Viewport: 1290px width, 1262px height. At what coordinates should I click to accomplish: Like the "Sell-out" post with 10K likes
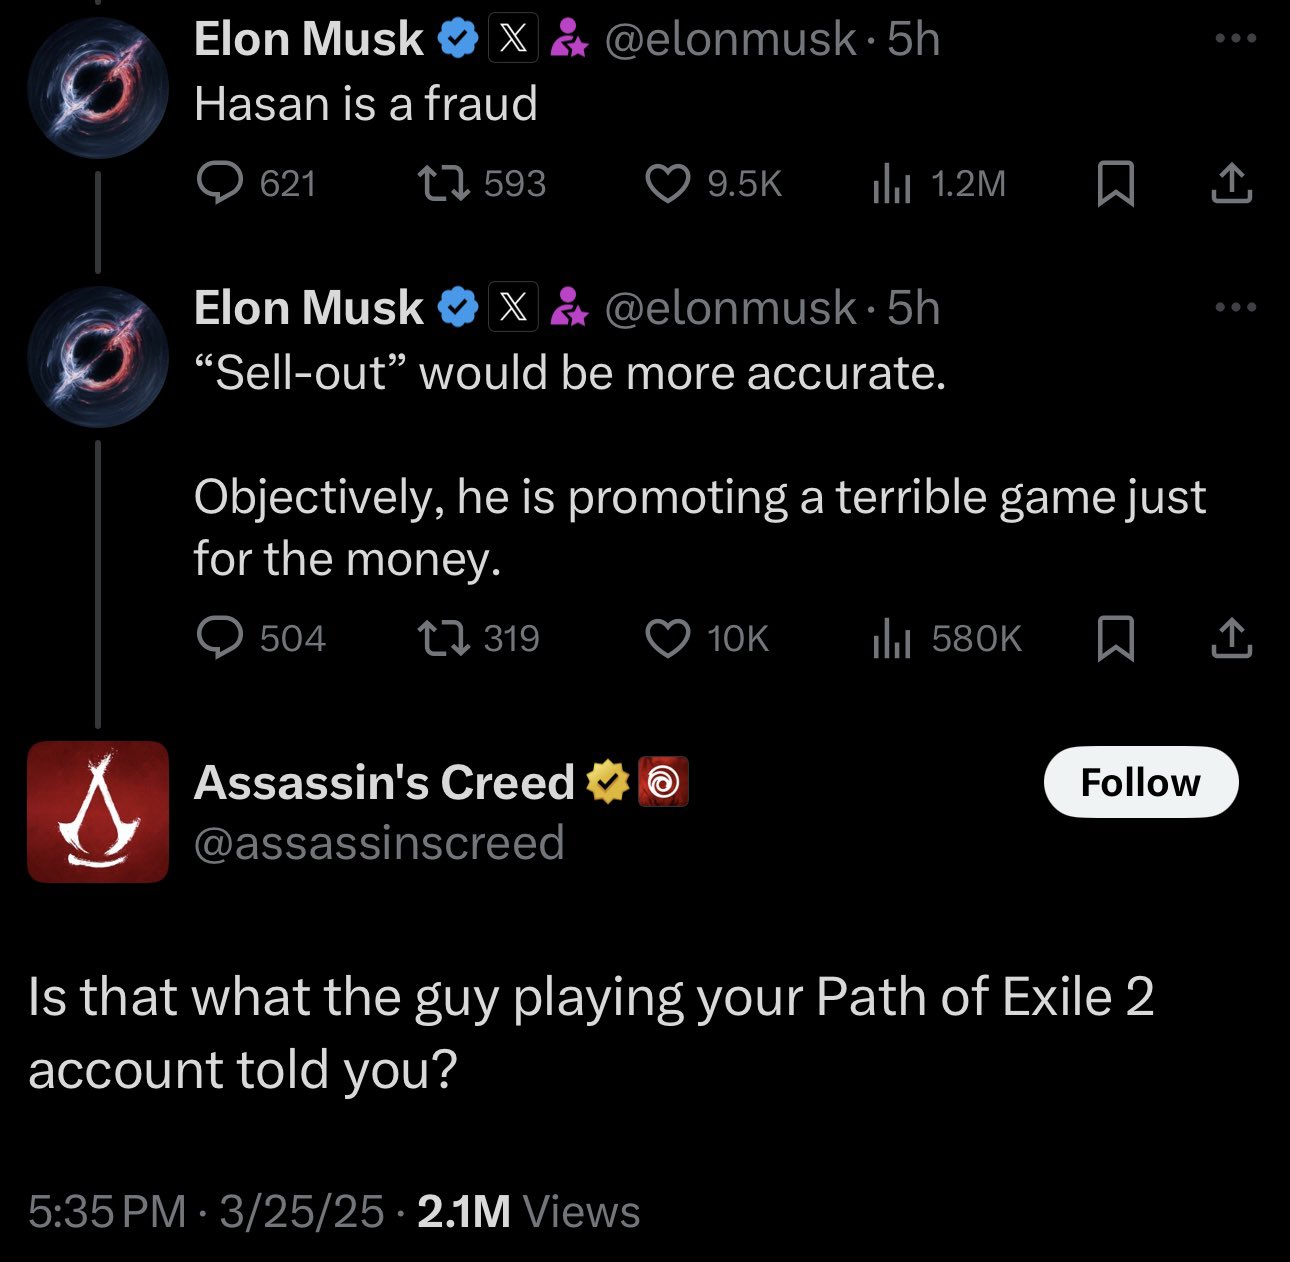[x=667, y=638]
